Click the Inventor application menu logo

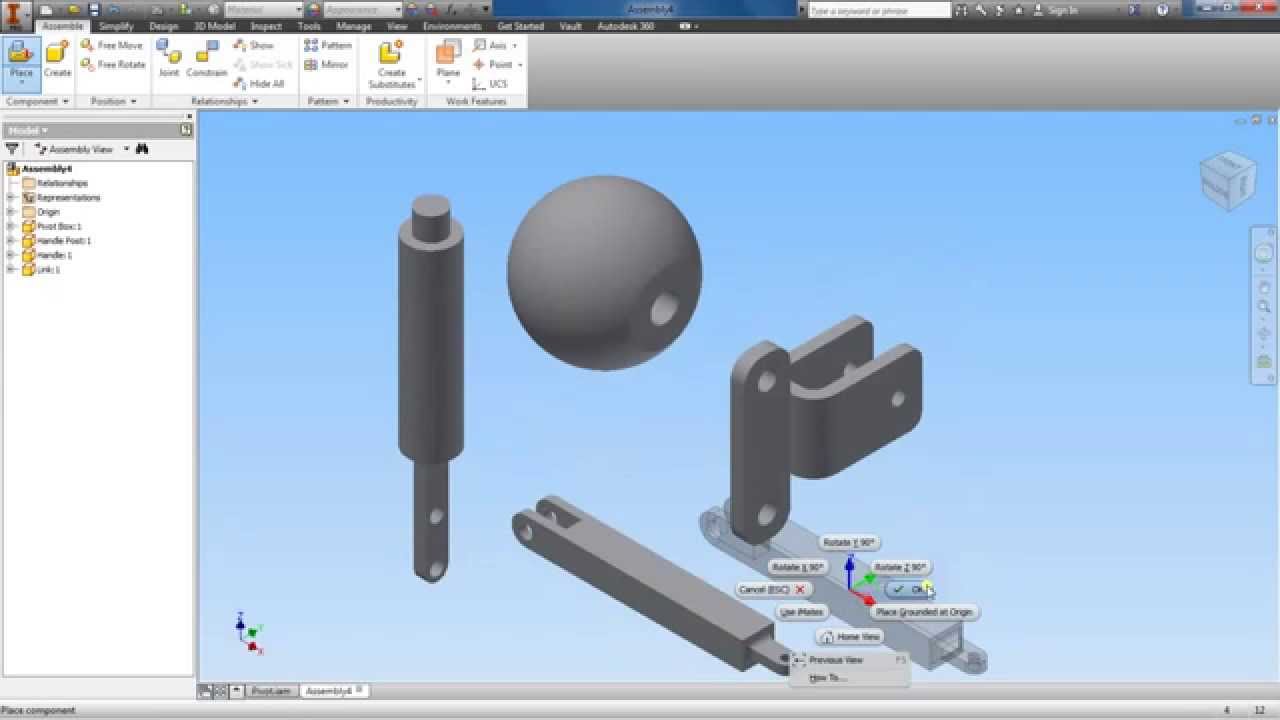(15, 14)
